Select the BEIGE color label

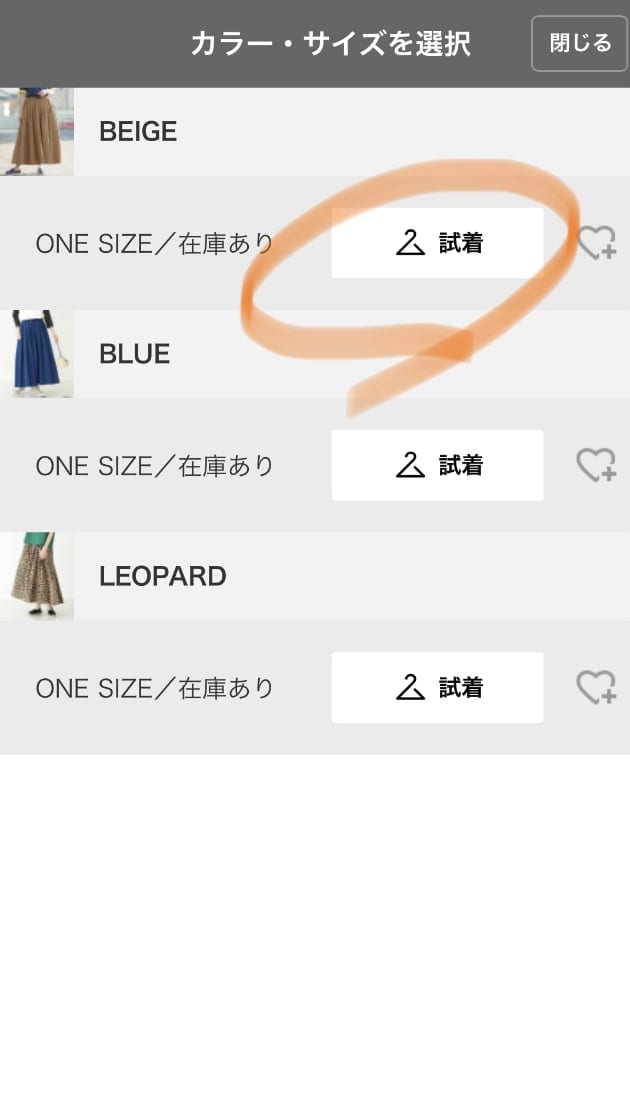click(138, 131)
